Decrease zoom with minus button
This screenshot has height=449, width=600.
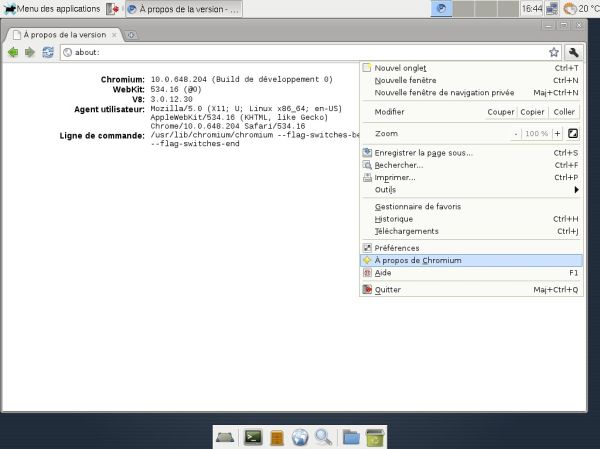click(x=516, y=134)
